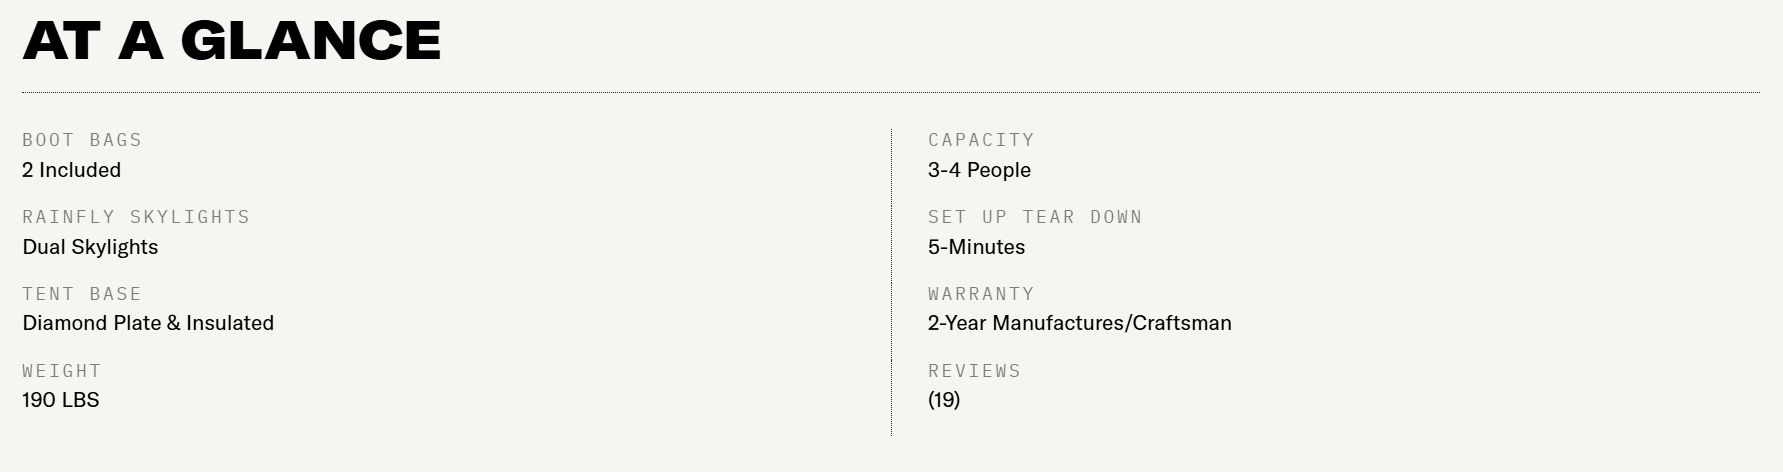Click the 'Dual Skylights' text
The width and height of the screenshot is (1783, 473).
click(x=90, y=247)
